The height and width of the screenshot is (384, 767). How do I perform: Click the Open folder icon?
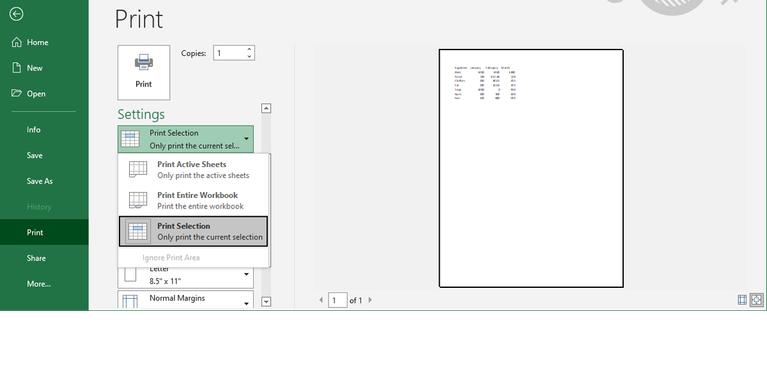point(17,93)
